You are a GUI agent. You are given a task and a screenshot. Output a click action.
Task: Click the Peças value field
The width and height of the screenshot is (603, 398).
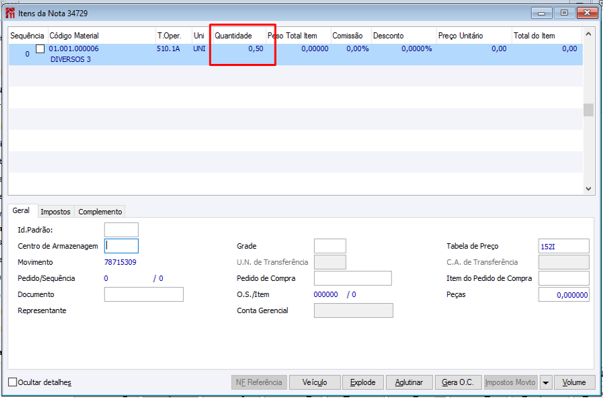coord(564,295)
